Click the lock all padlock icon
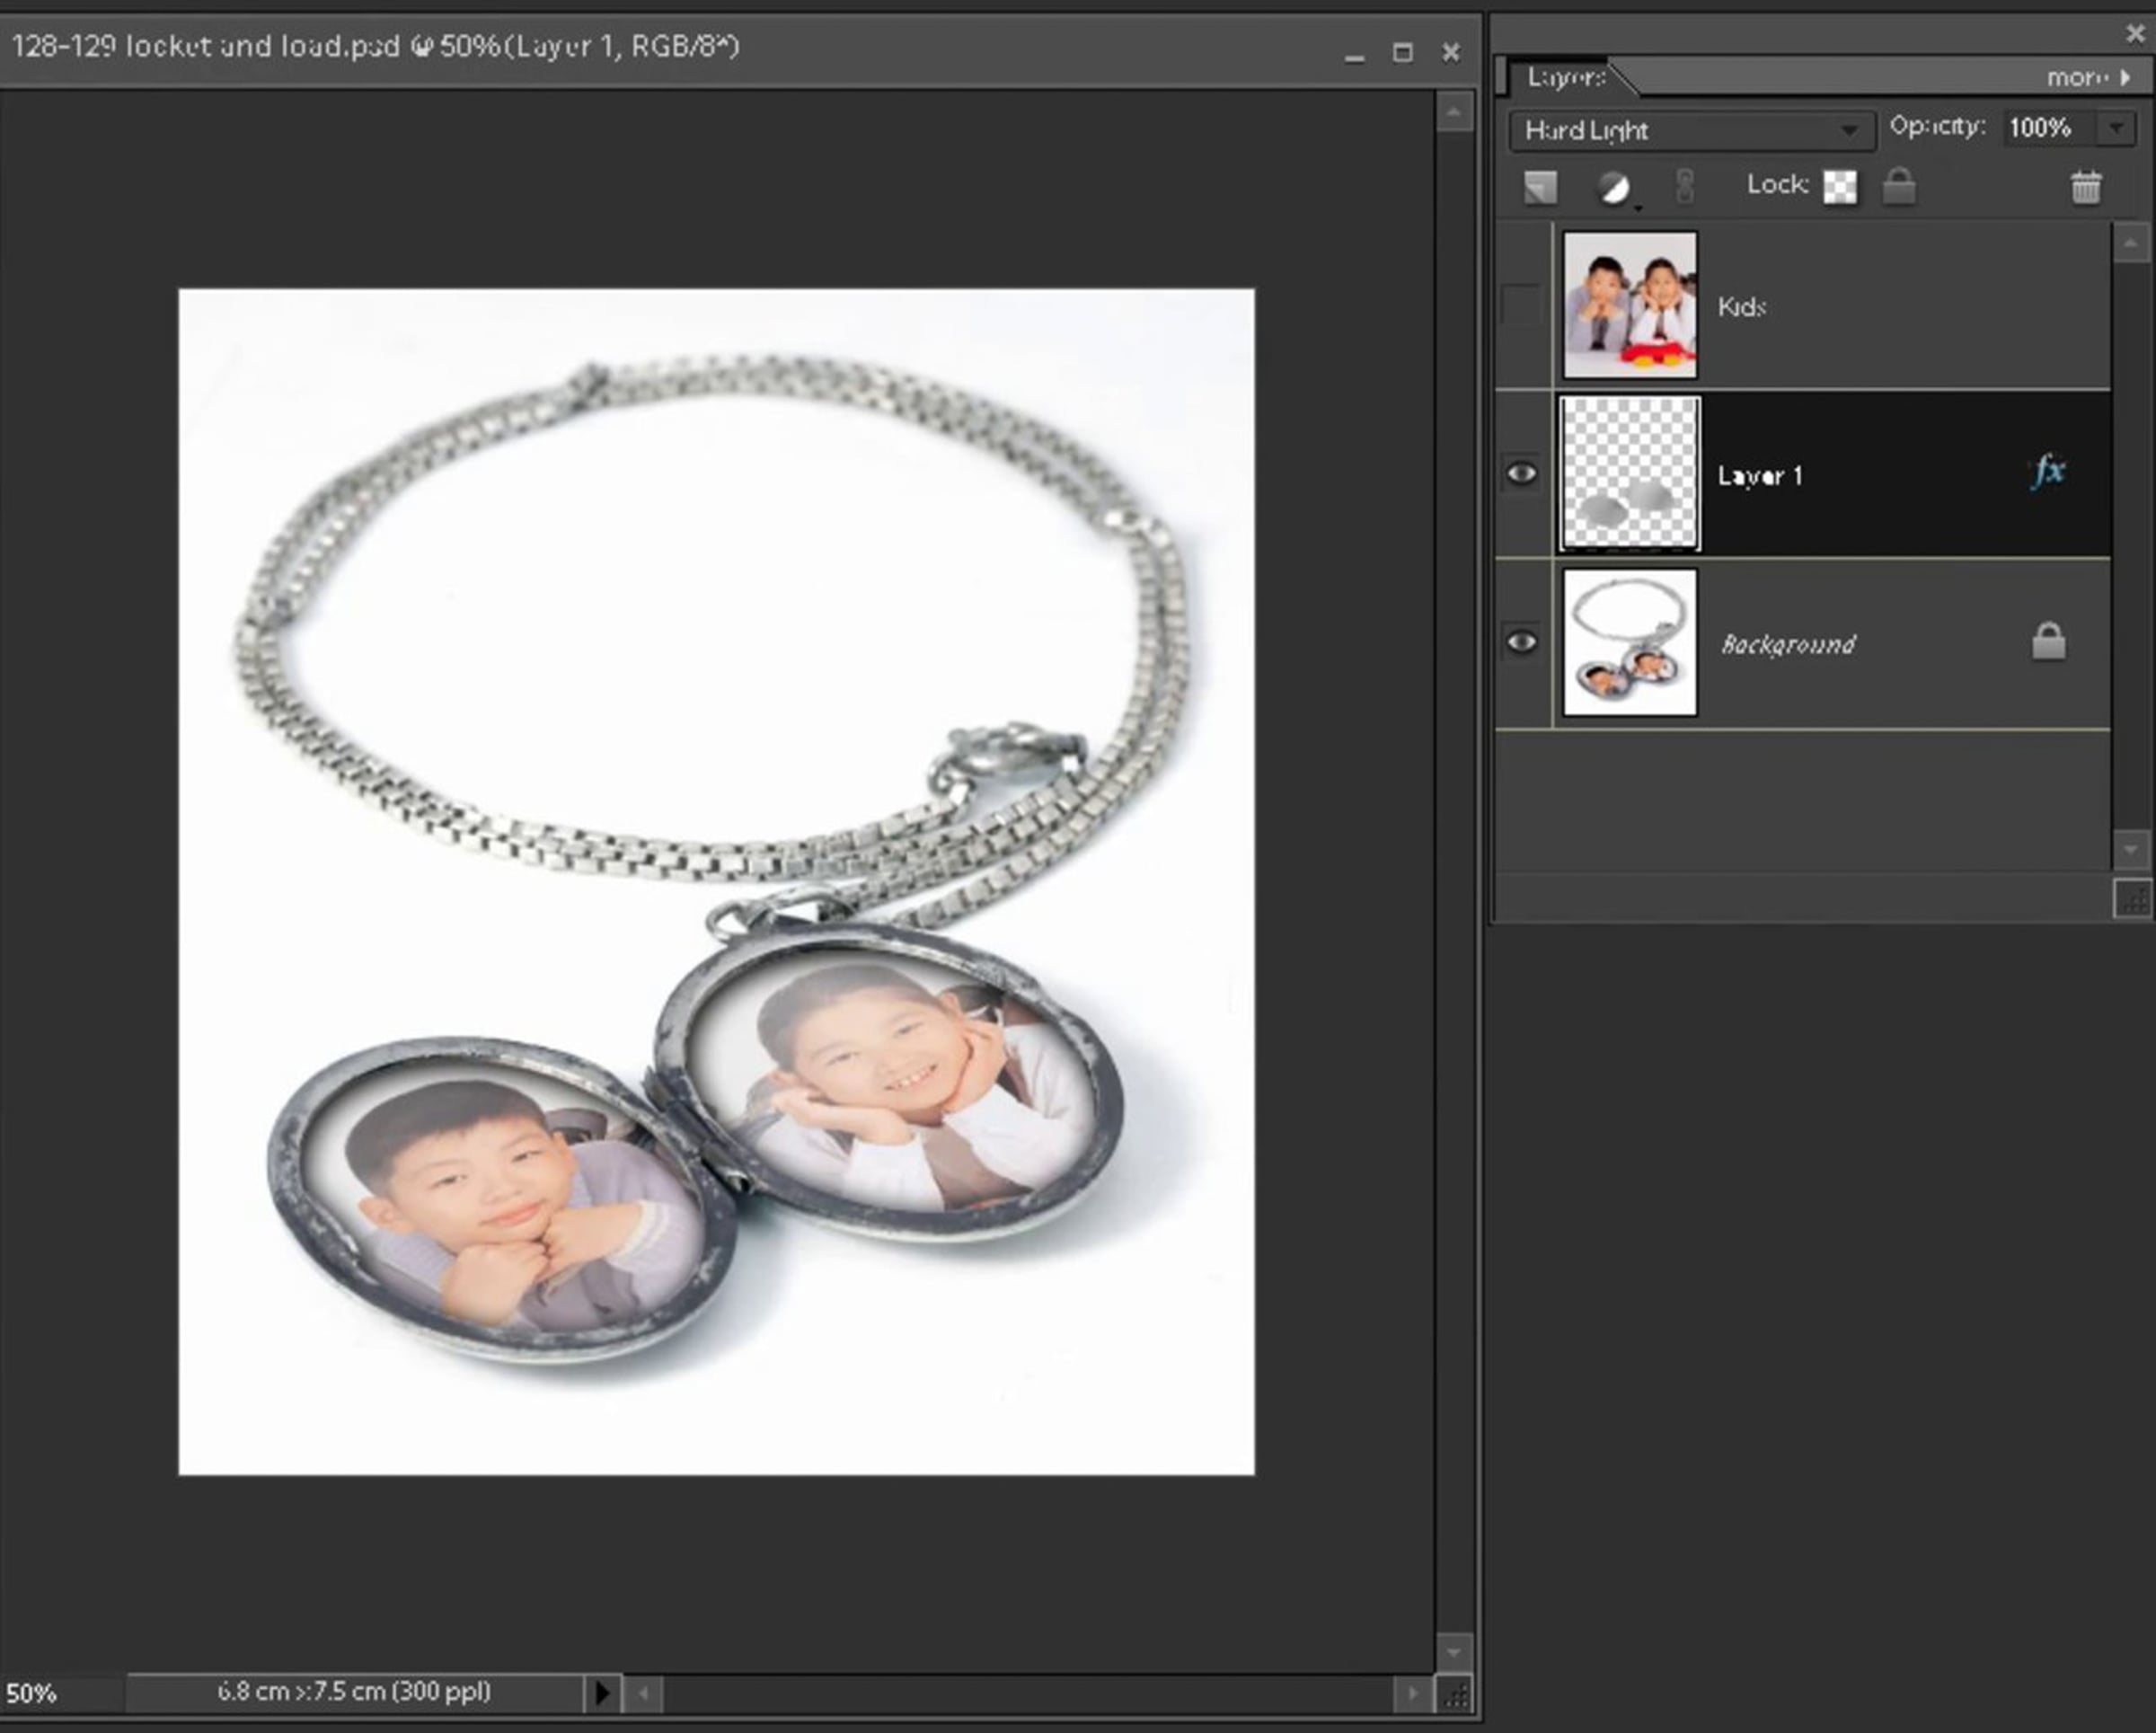 pos(1899,187)
